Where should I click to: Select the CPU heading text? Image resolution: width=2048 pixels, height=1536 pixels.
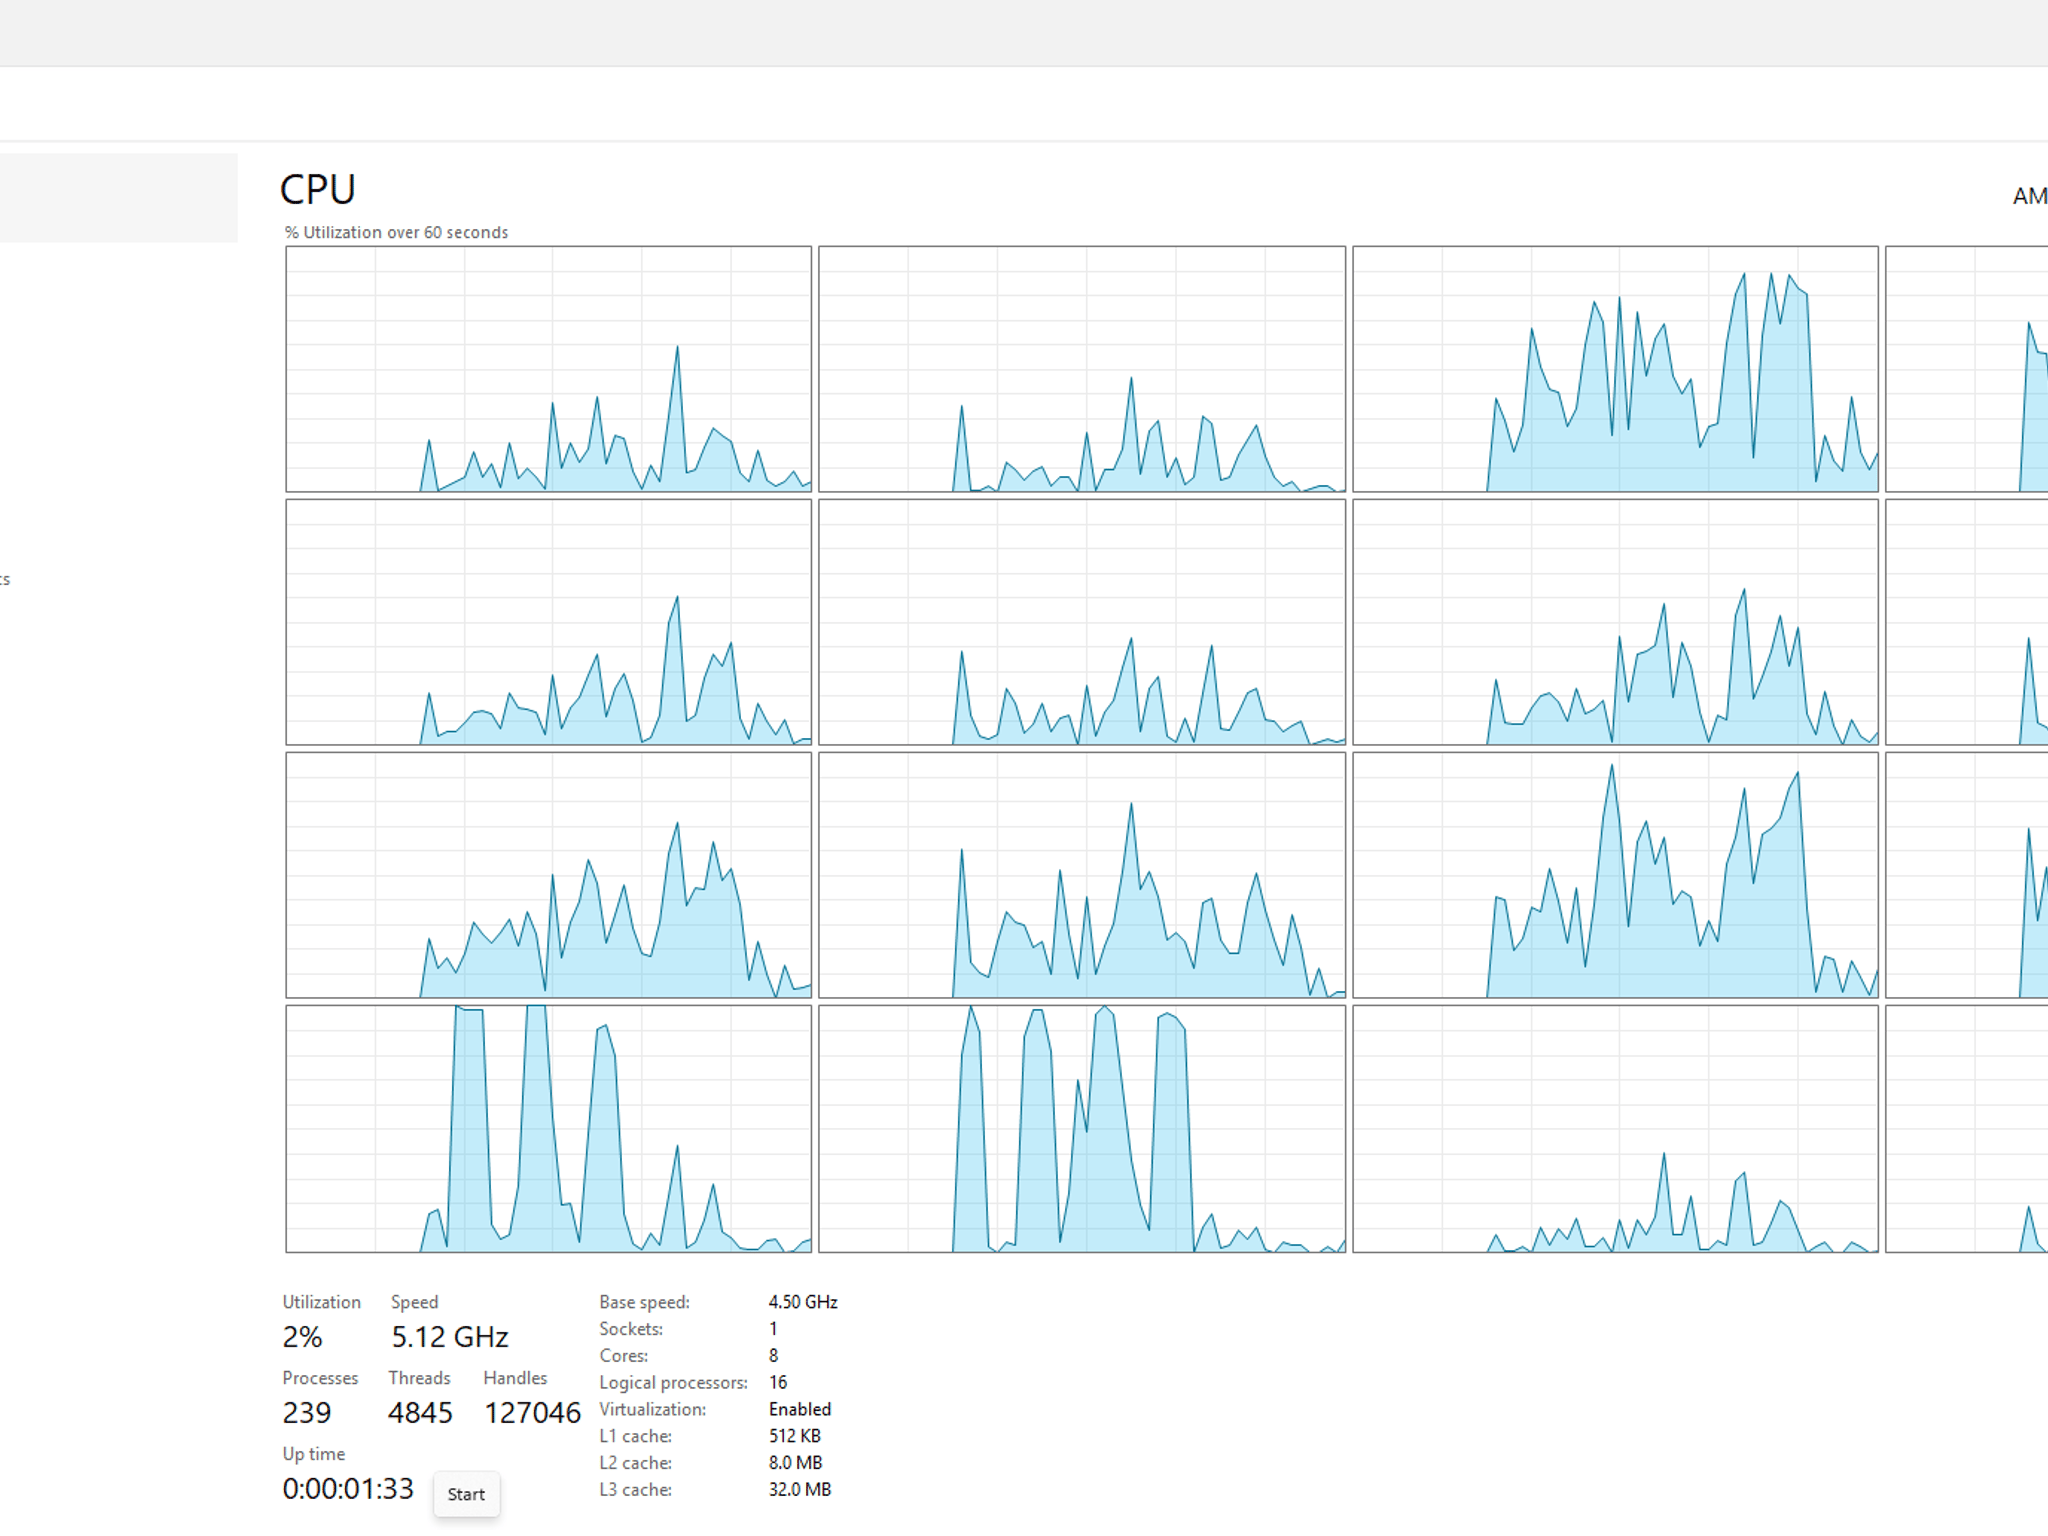318,190
